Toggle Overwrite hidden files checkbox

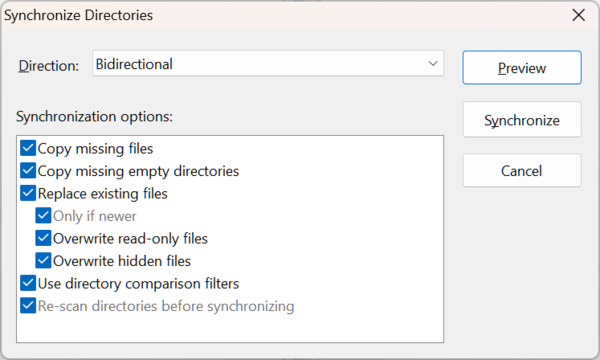coord(43,261)
